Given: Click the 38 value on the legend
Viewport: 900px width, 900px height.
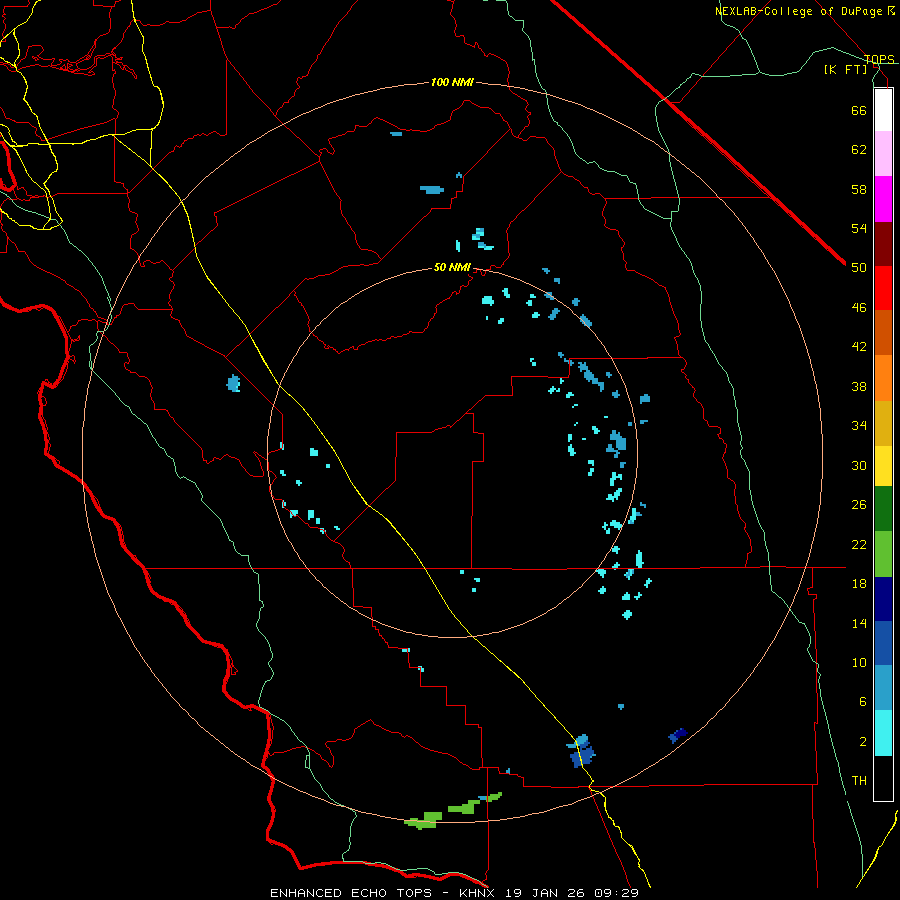Looking at the screenshot, I should pyautogui.click(x=859, y=386).
